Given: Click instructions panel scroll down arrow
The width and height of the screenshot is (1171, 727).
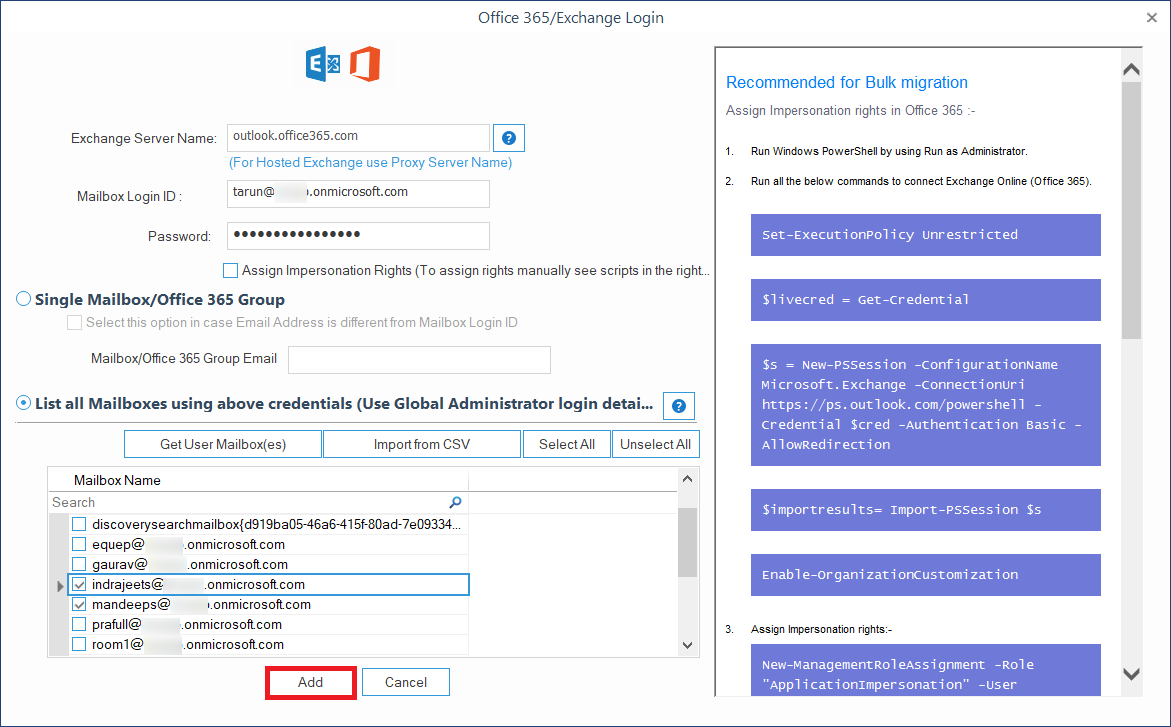Looking at the screenshot, I should pos(1131,674).
